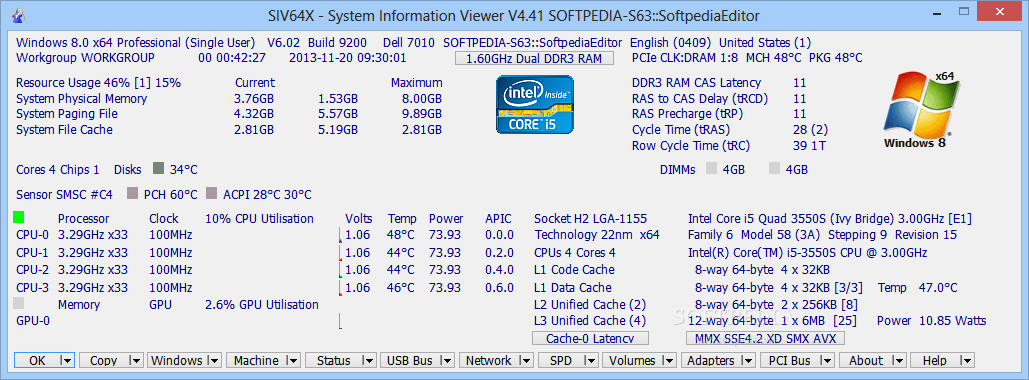
Task: Click the System Physical Memory label
Action: coord(81,98)
